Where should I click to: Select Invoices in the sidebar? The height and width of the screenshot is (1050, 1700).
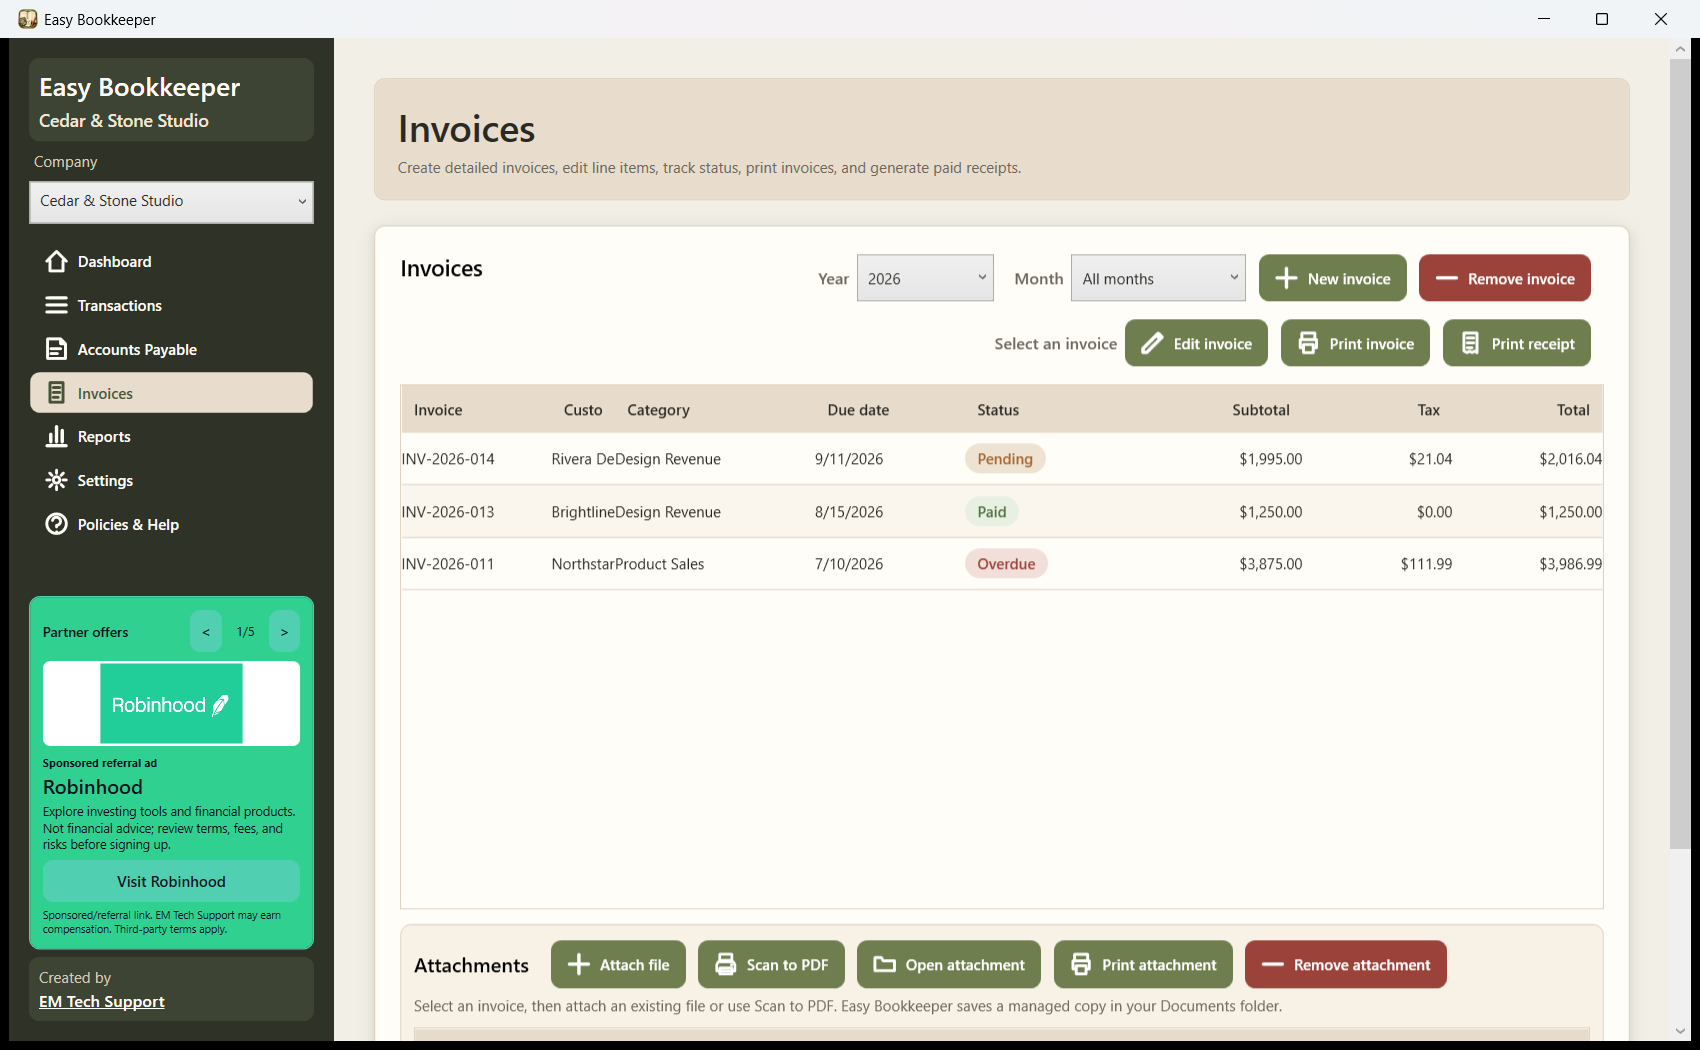171,393
